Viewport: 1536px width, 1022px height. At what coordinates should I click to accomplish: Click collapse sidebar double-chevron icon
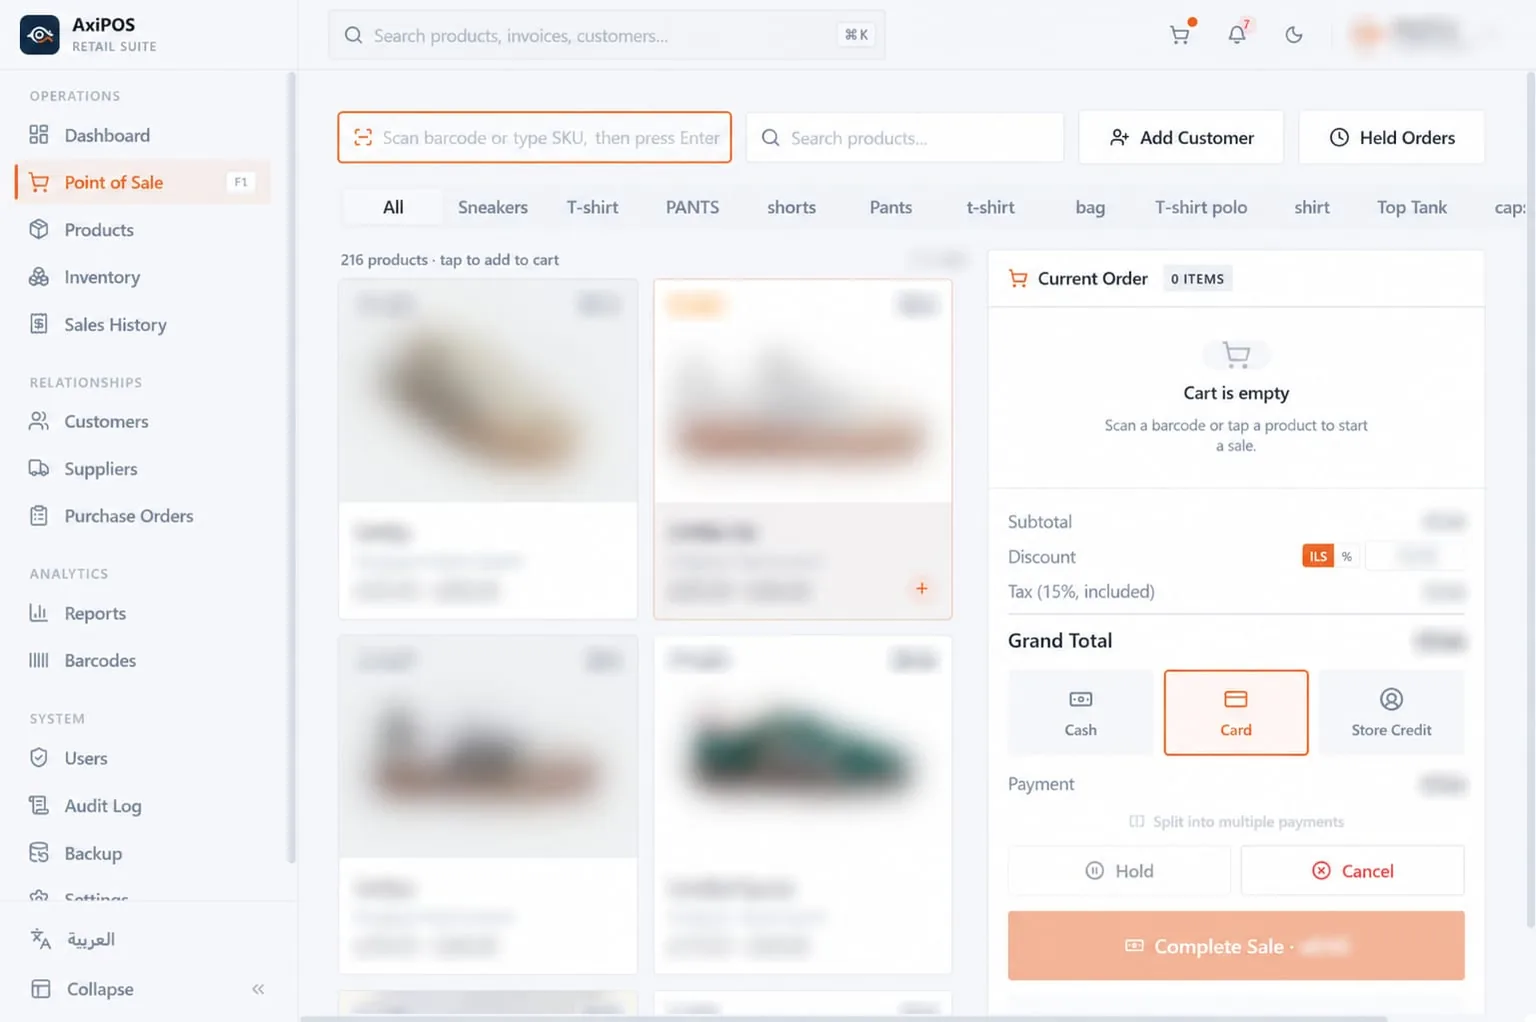258,989
